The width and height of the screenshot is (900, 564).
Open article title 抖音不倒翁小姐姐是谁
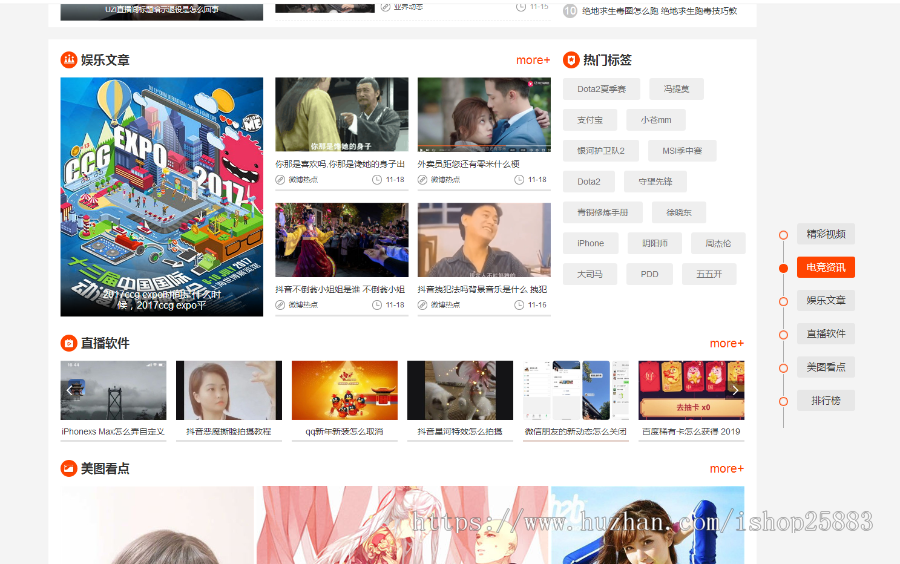coord(340,289)
